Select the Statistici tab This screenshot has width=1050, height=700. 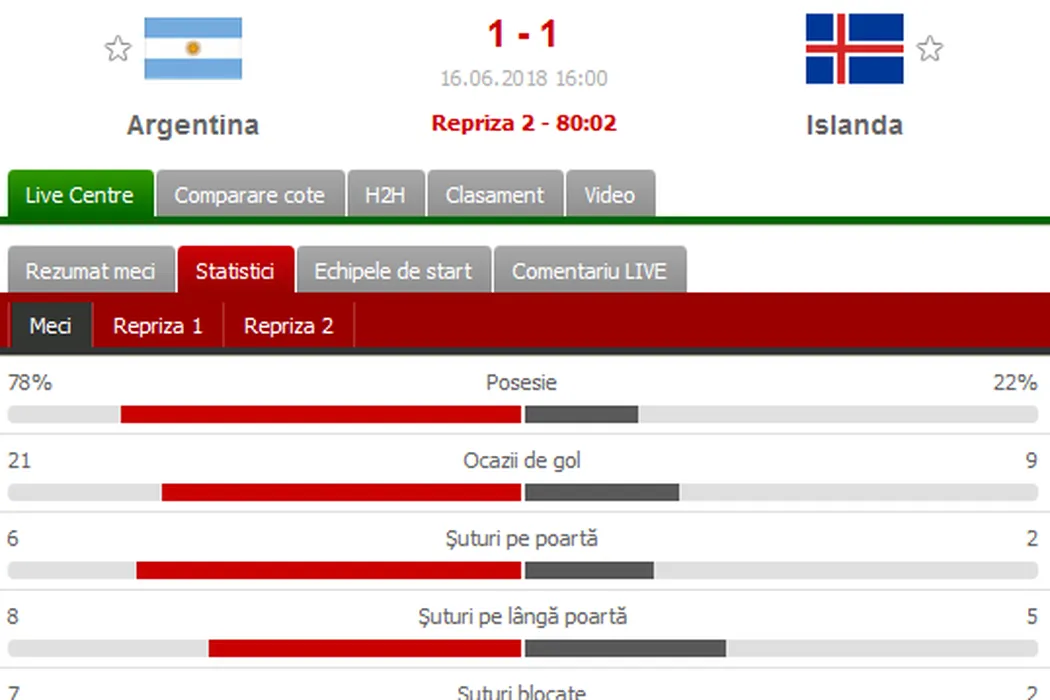[x=235, y=271]
